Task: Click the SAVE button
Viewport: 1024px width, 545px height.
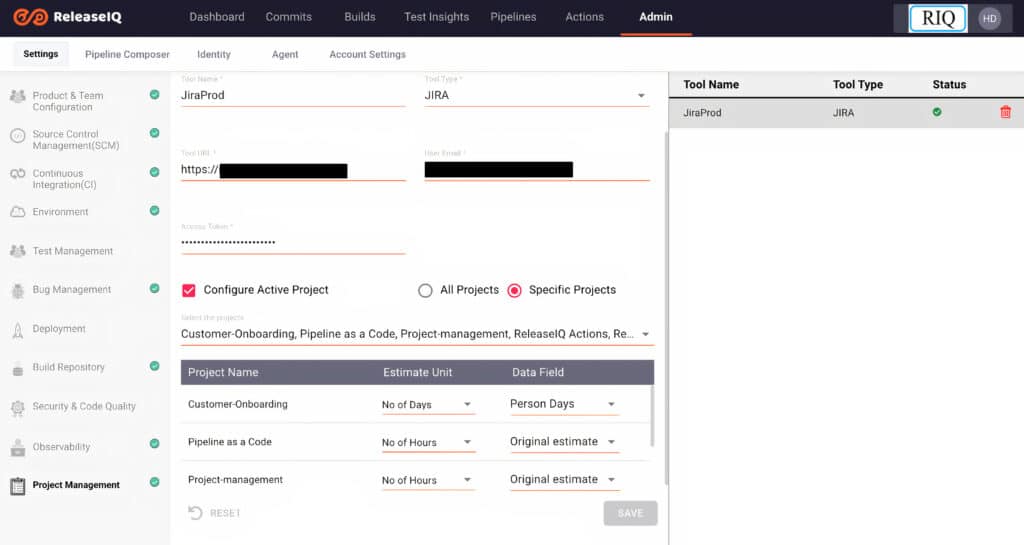Action: pyautogui.click(x=630, y=513)
